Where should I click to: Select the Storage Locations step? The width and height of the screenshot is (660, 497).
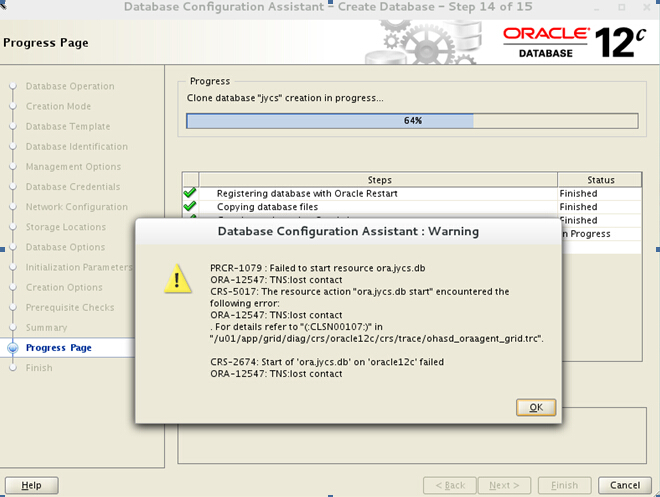pos(66,227)
